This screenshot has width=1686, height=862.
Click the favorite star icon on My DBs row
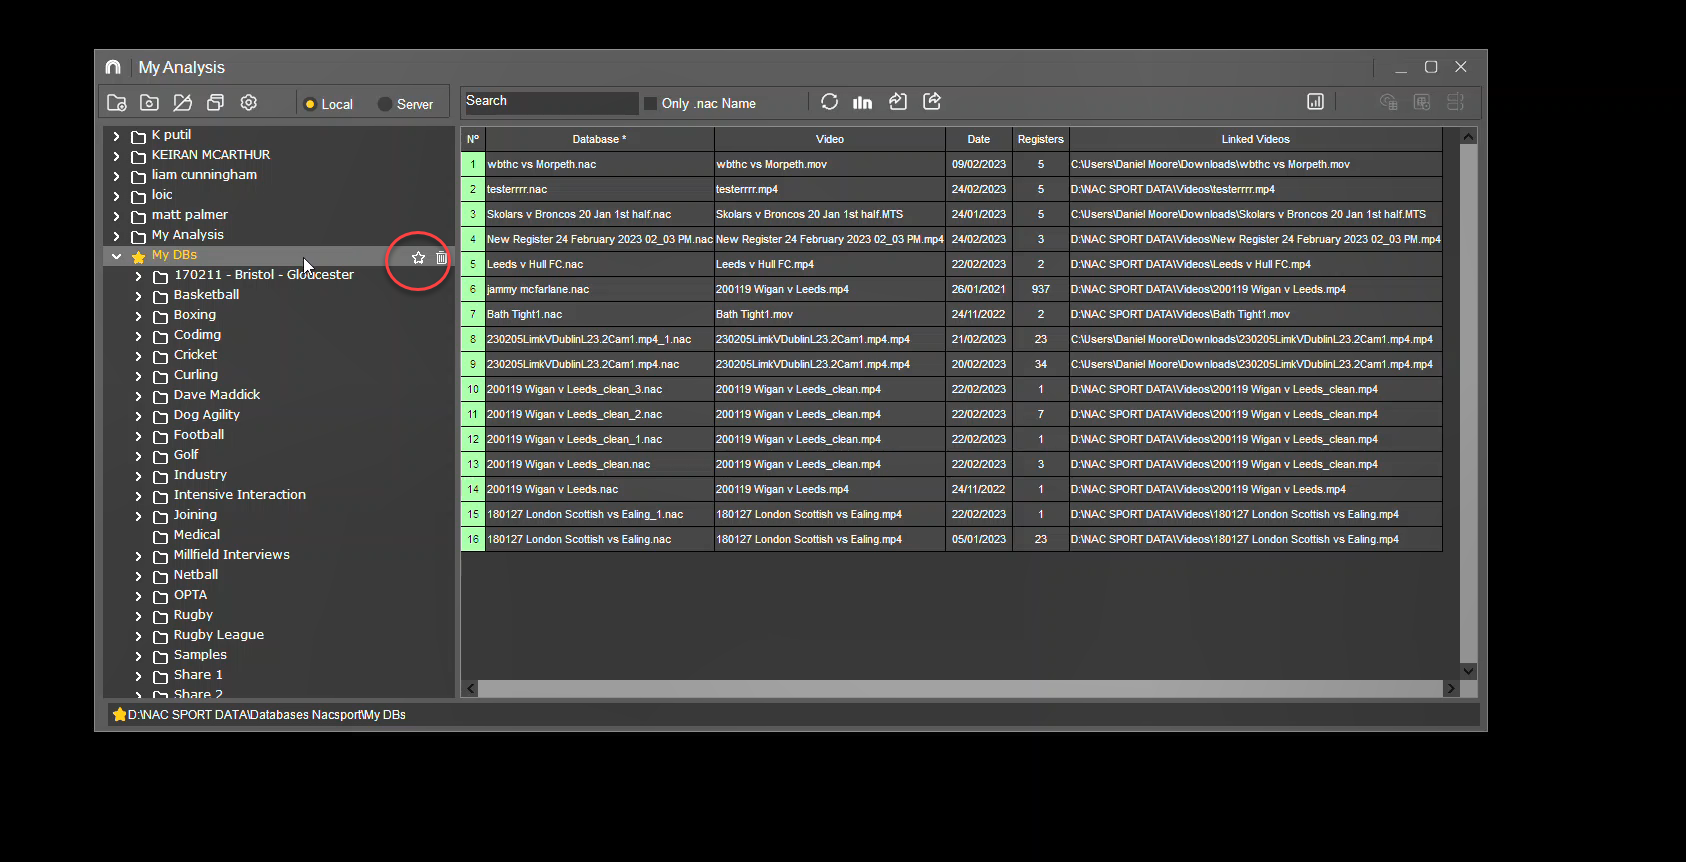click(x=418, y=258)
